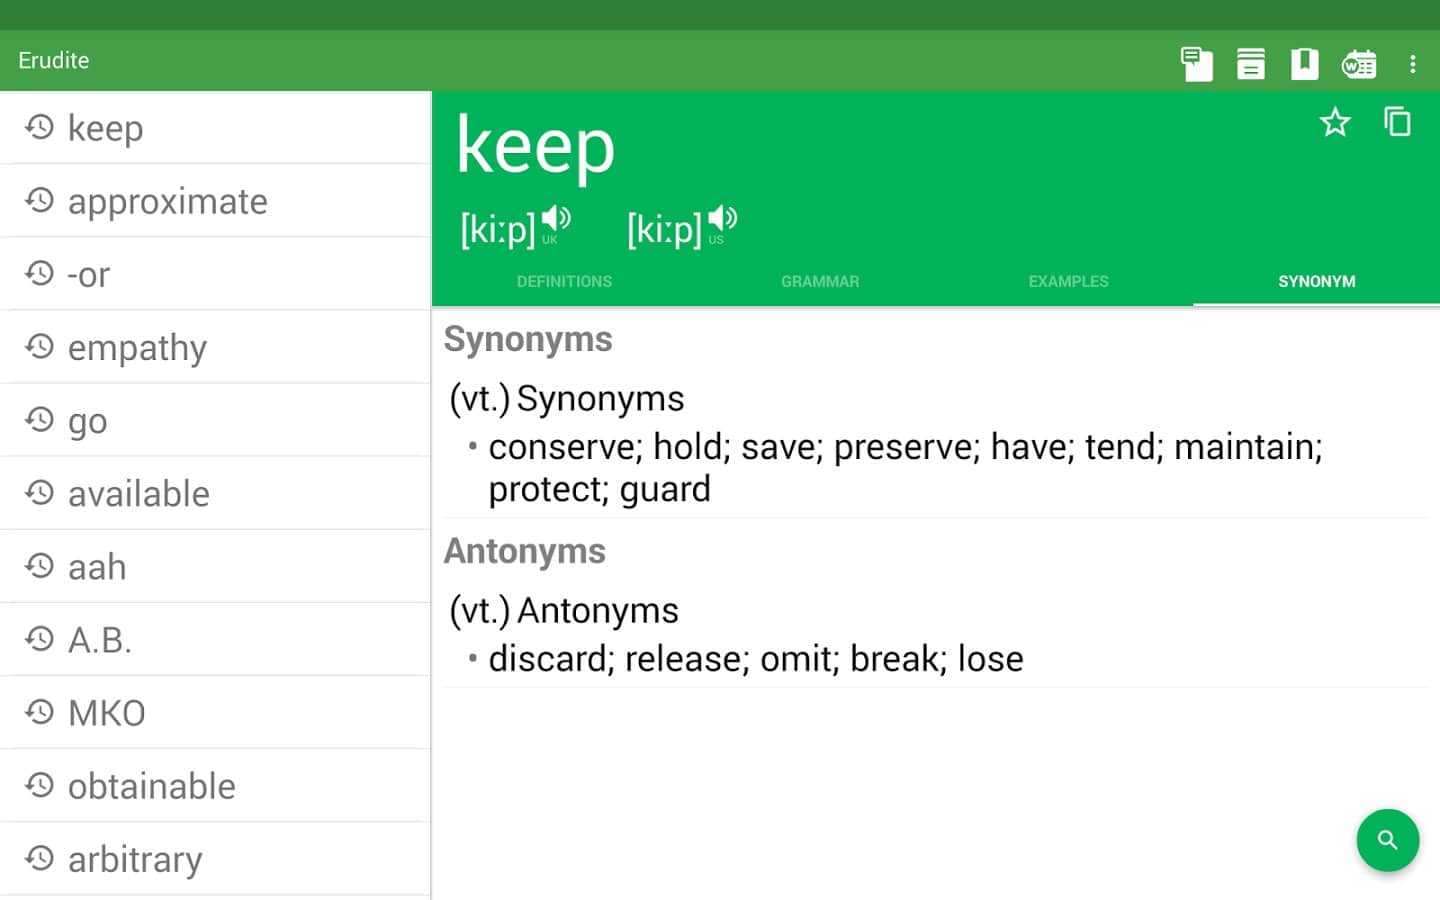Screen dimensions: 1440x900
Task: Click the history clock icon next to 'MKO'
Action: click(x=40, y=712)
